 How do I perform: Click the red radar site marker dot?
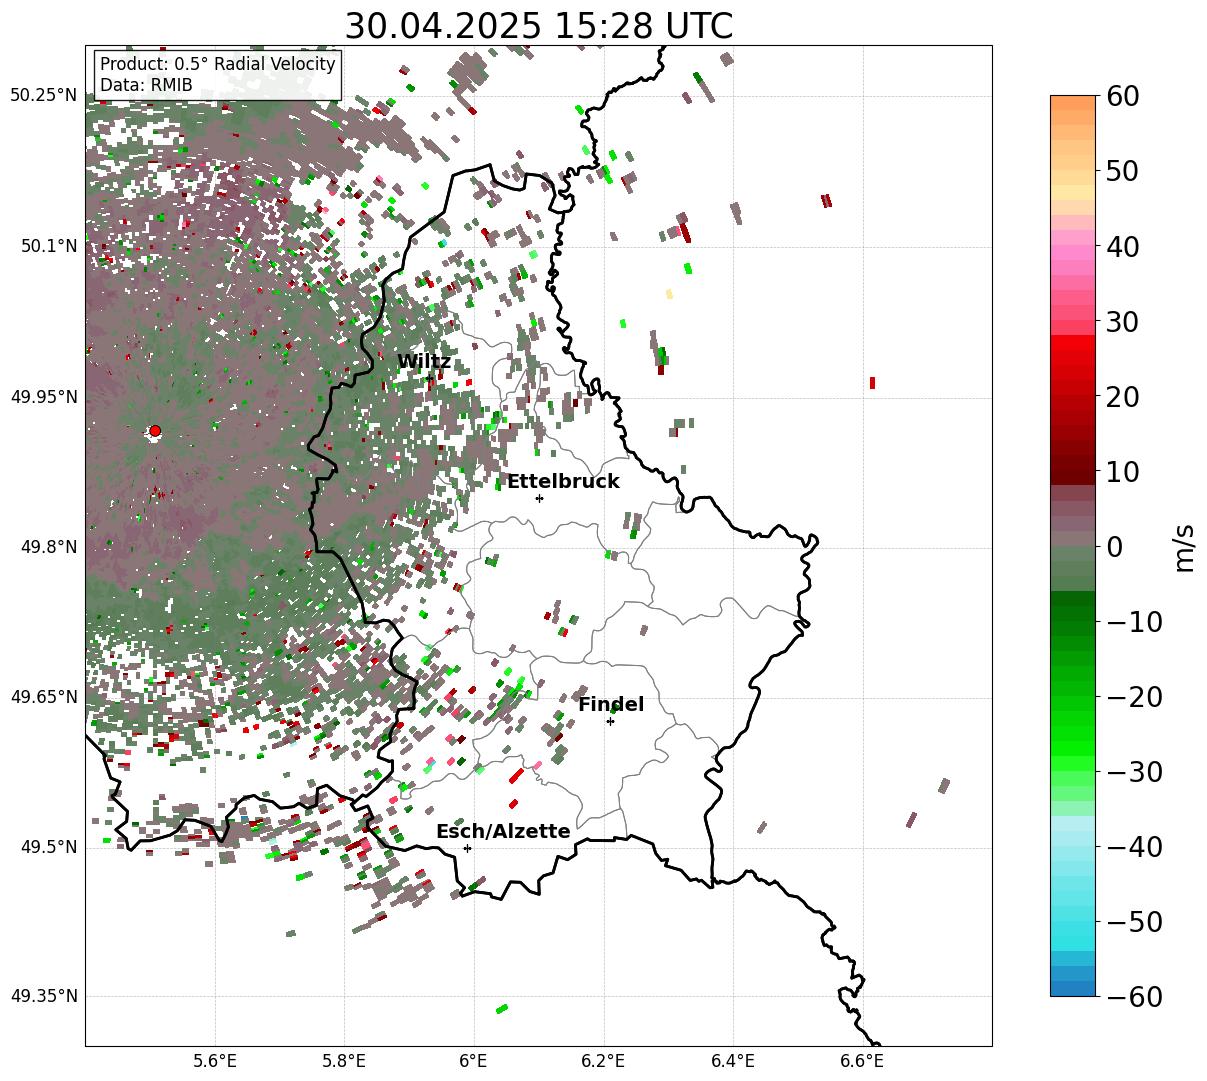155,431
